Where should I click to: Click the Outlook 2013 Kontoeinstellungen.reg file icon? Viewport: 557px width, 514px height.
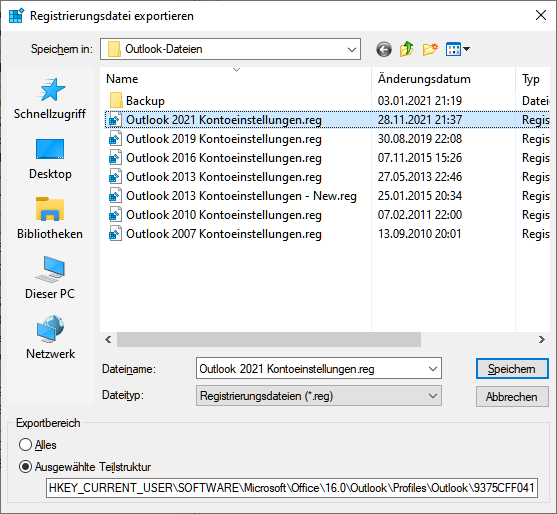[115, 177]
